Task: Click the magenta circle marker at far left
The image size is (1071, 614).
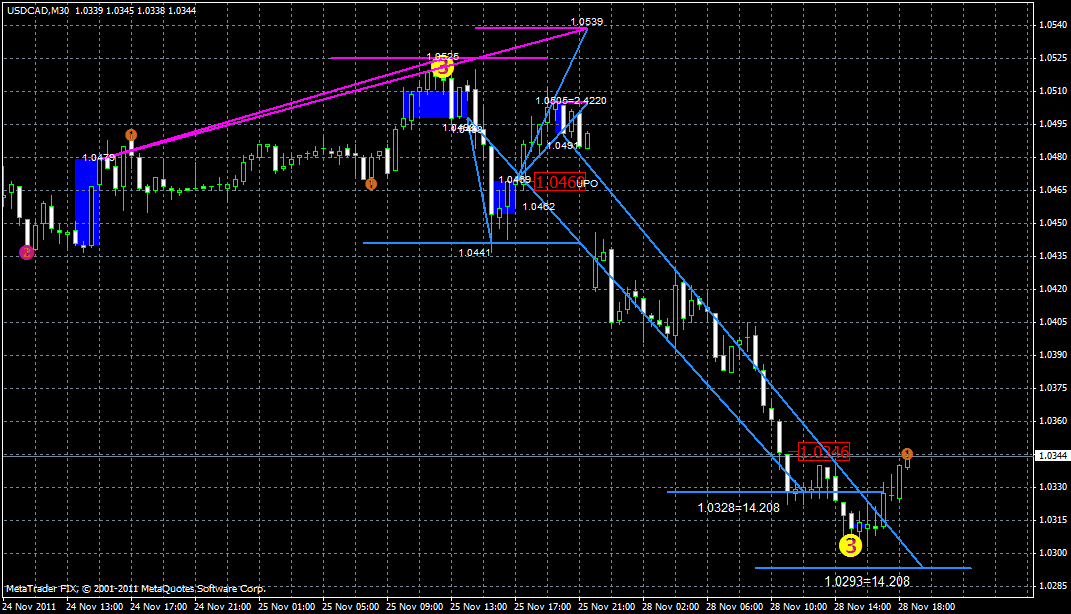Action: coord(25,252)
